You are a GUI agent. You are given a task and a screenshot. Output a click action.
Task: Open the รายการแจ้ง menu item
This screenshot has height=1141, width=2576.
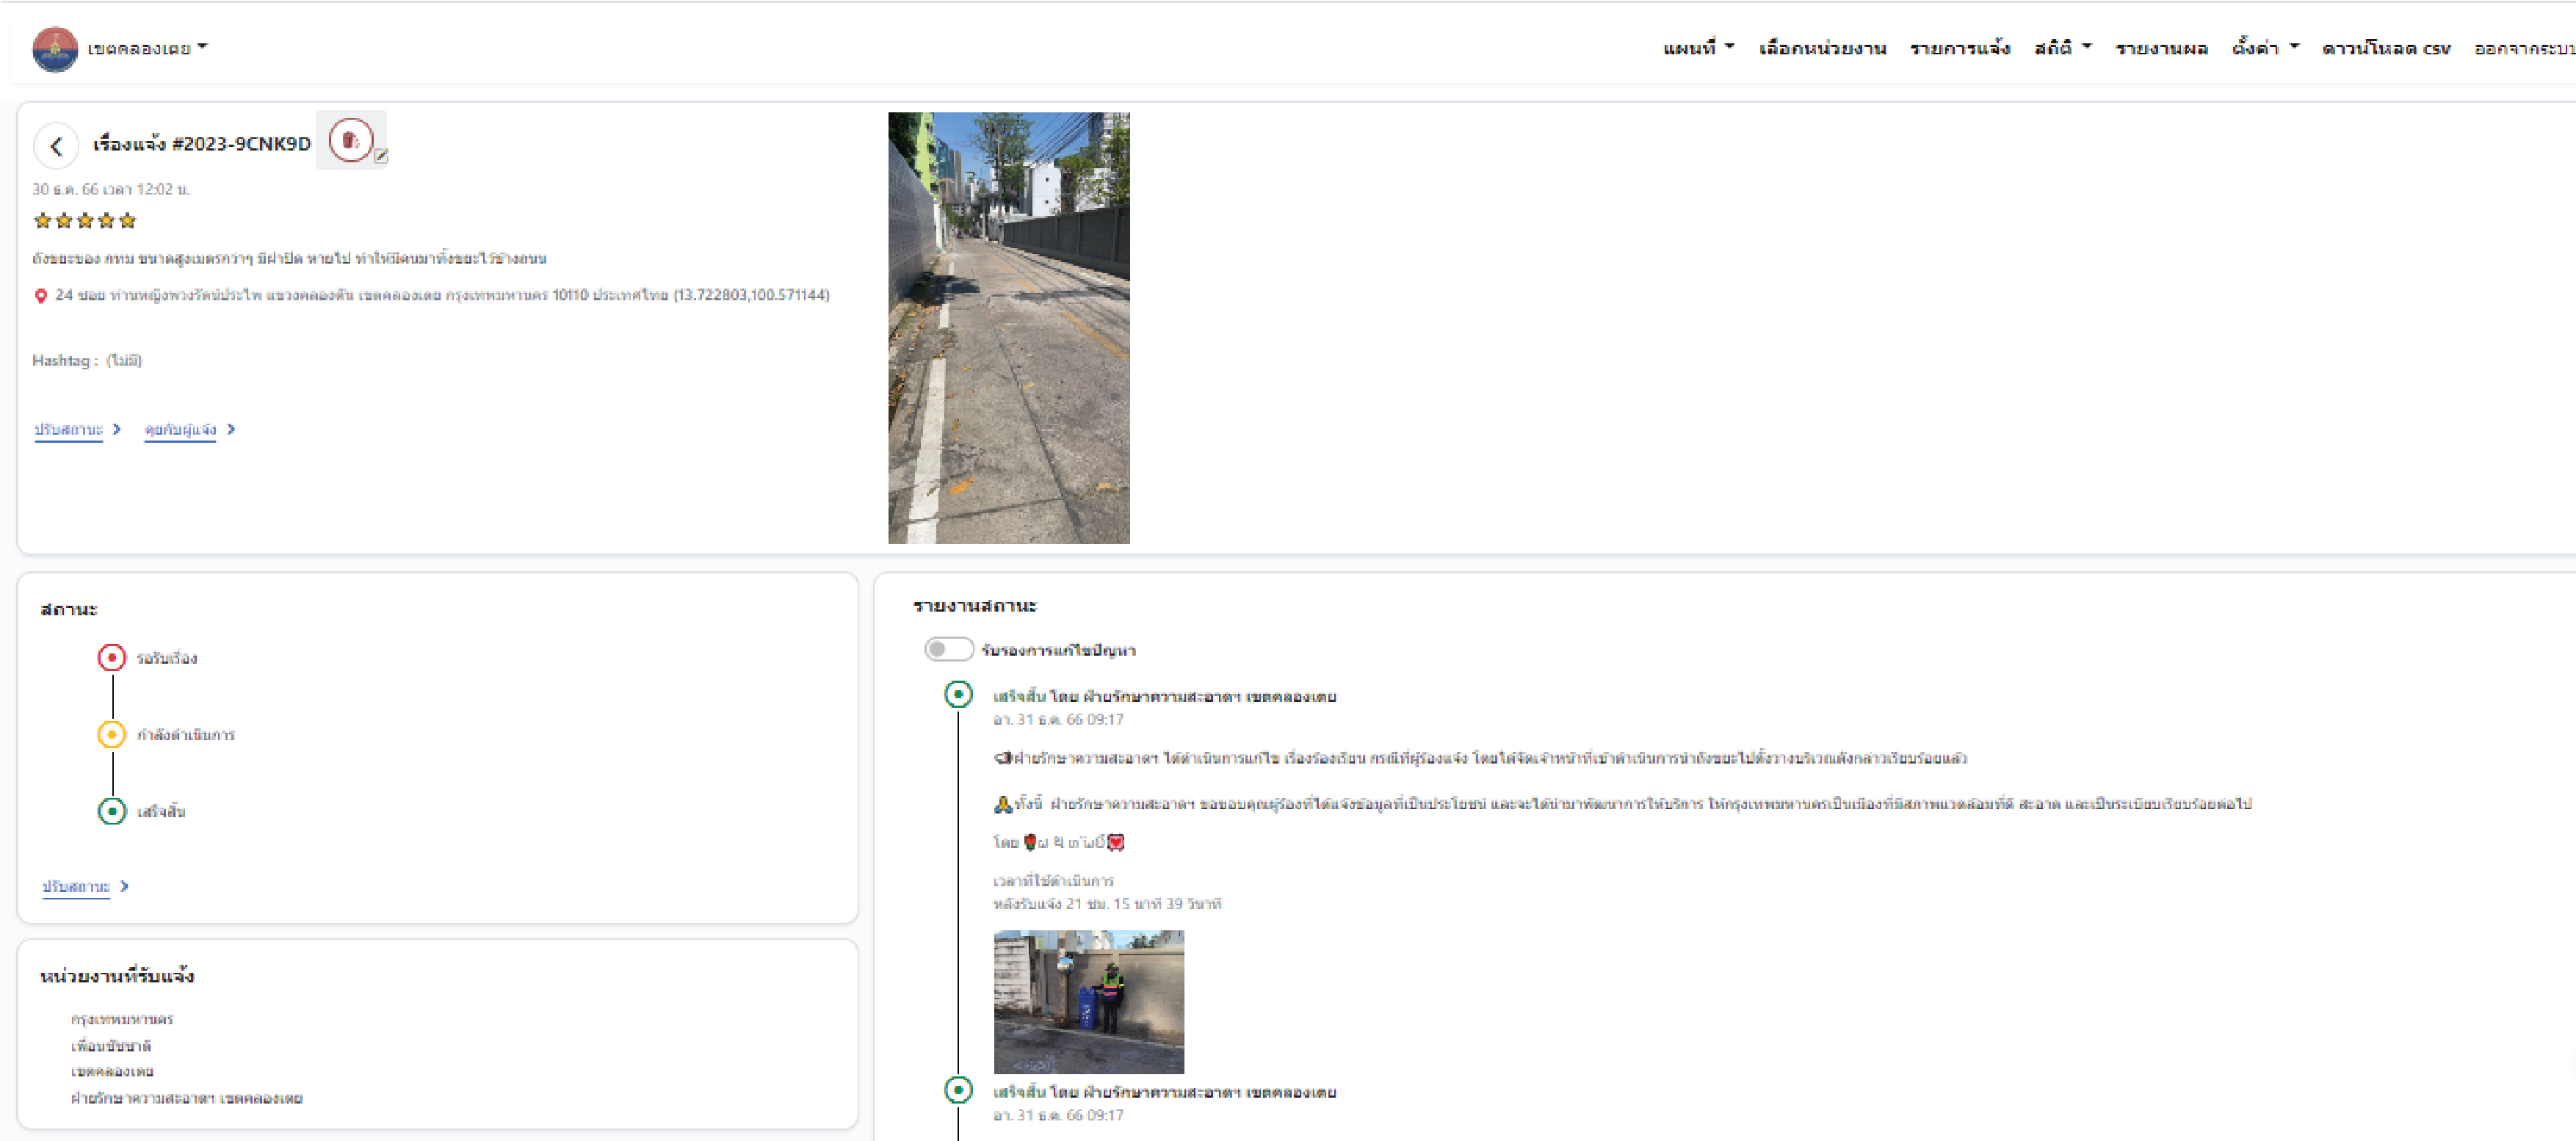(1959, 48)
